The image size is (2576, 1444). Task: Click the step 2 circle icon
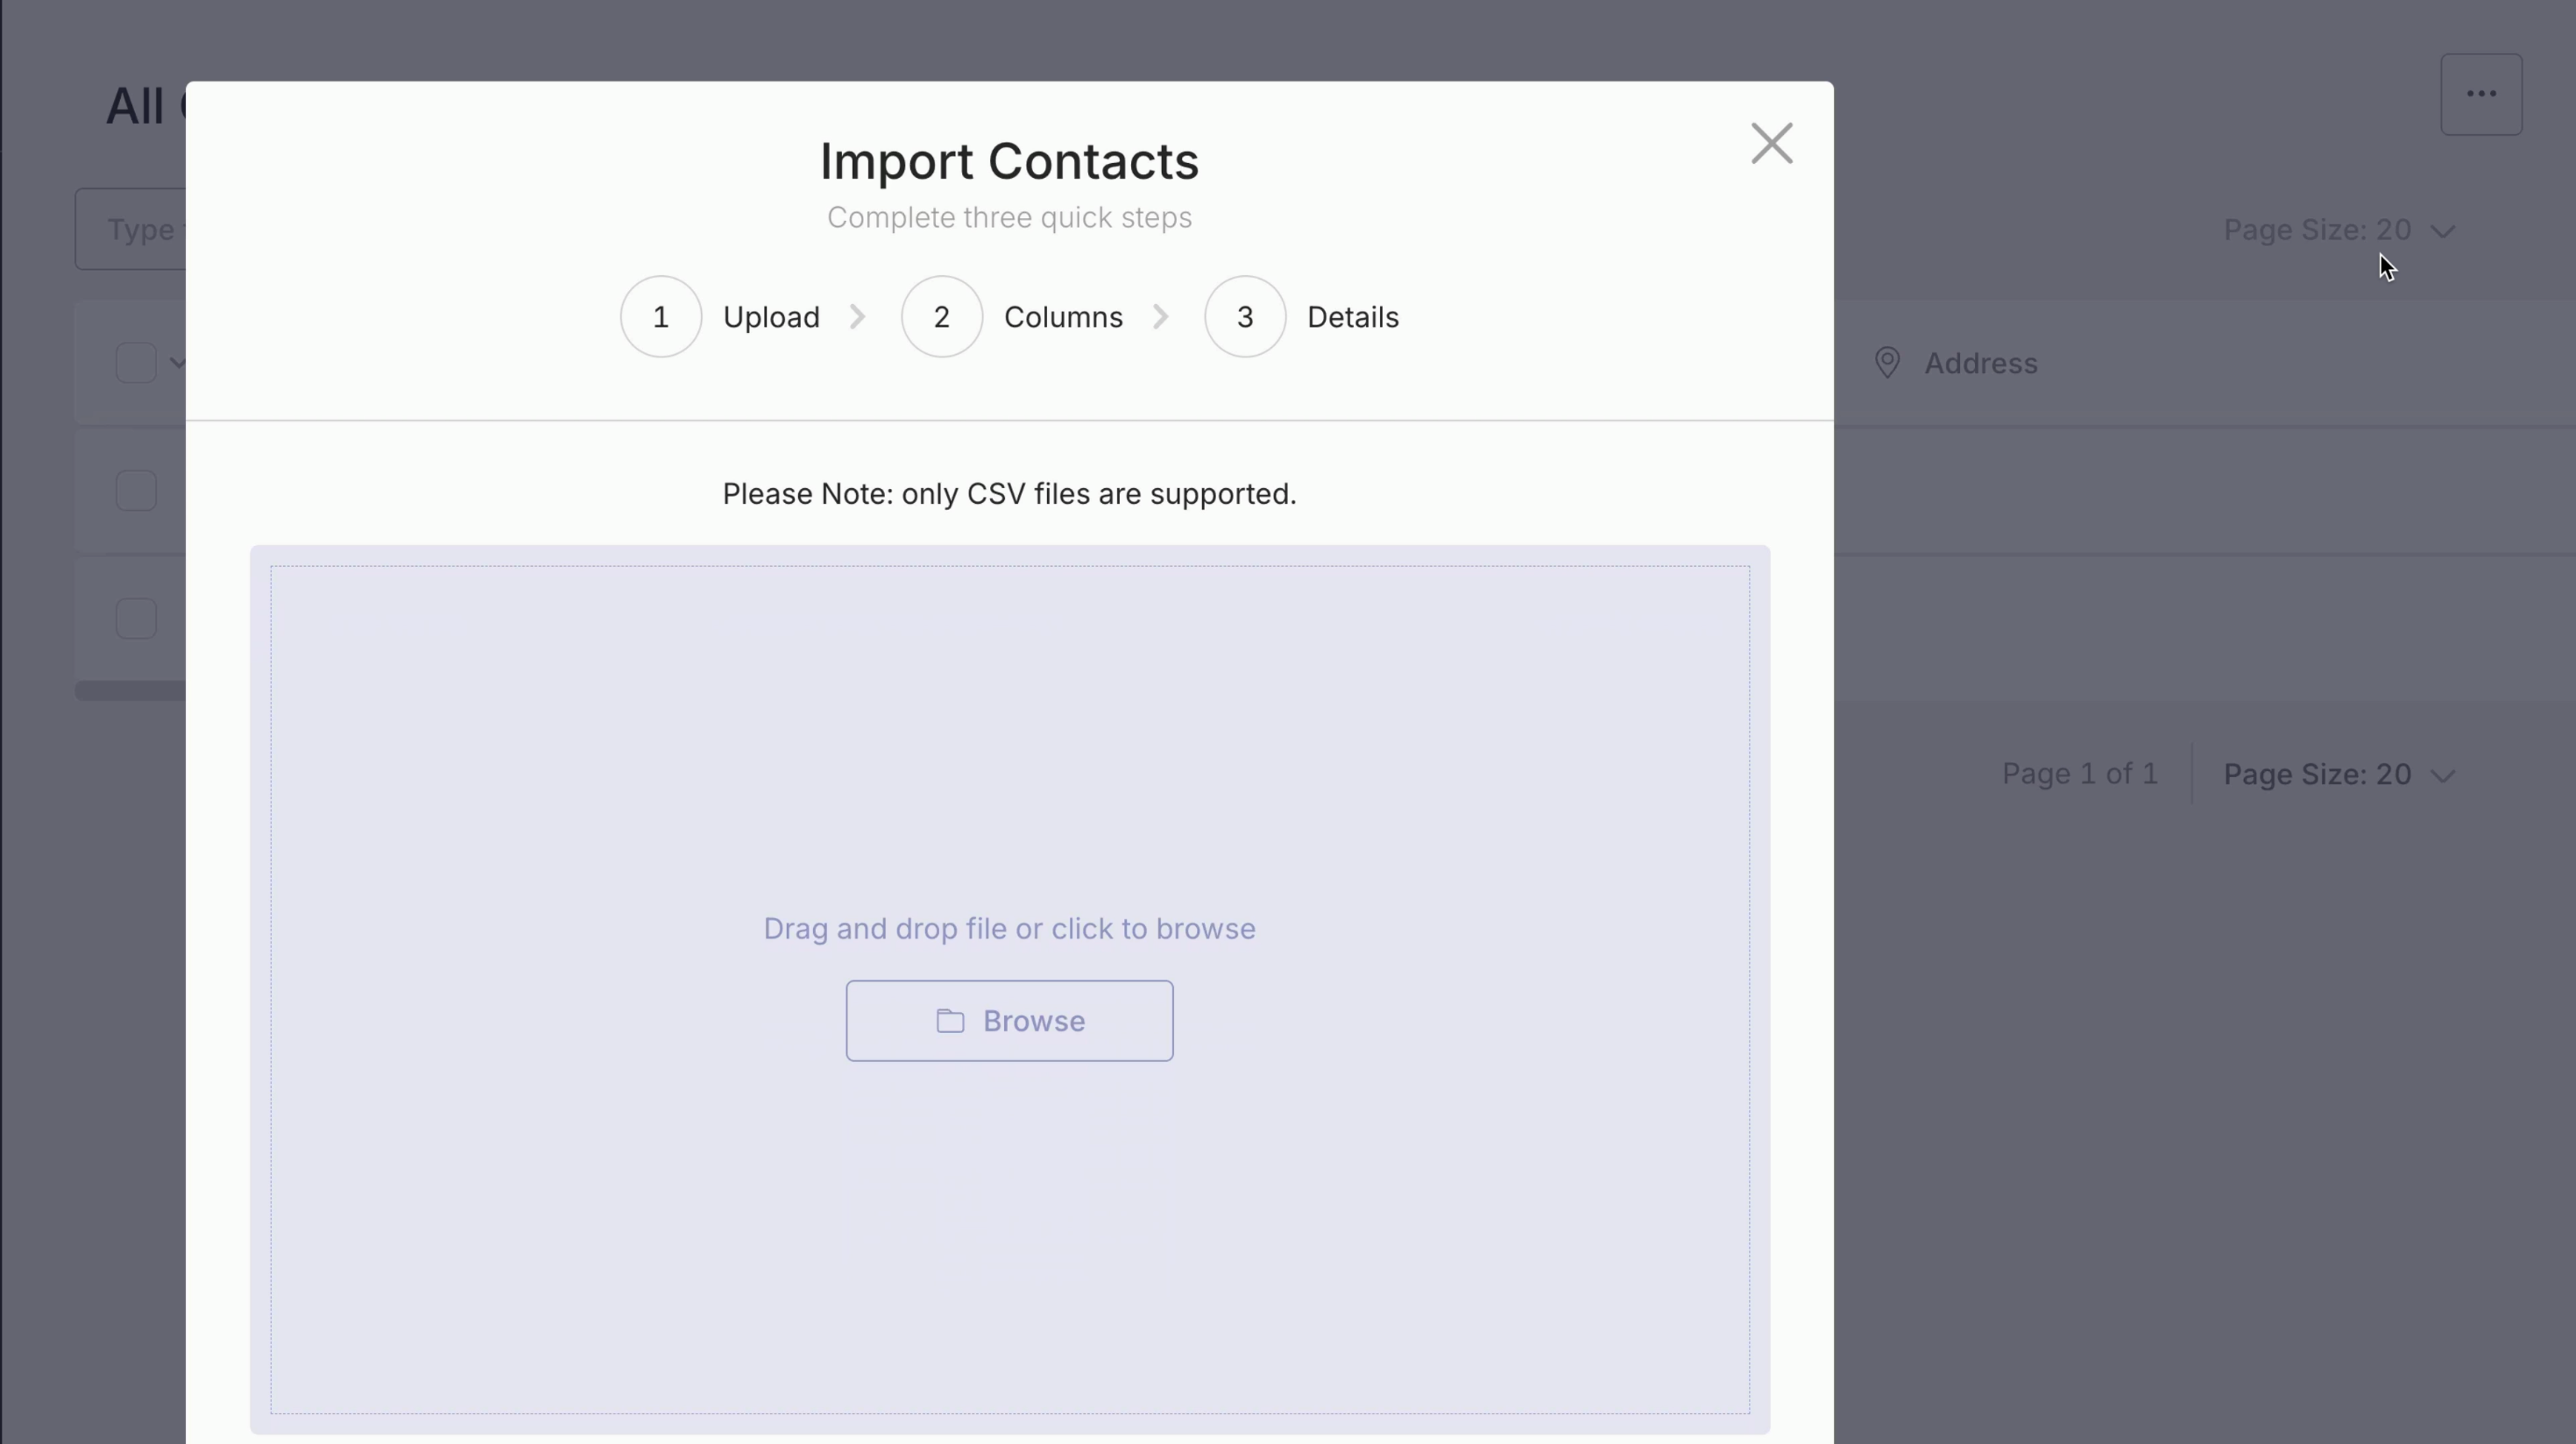[941, 317]
